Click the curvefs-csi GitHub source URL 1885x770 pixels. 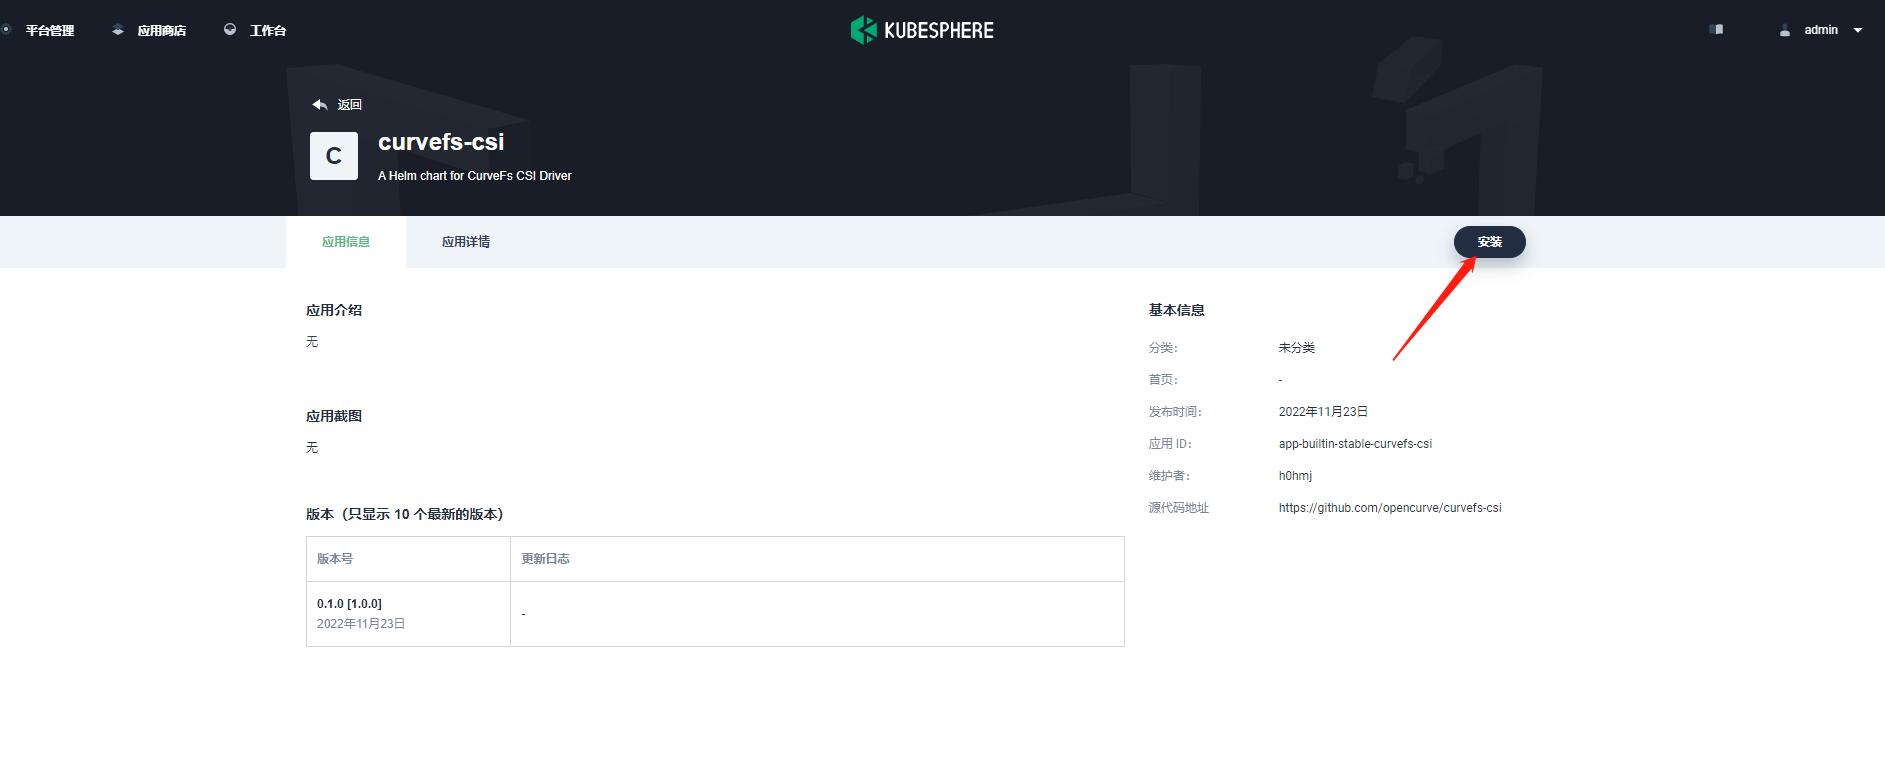[x=1390, y=508]
